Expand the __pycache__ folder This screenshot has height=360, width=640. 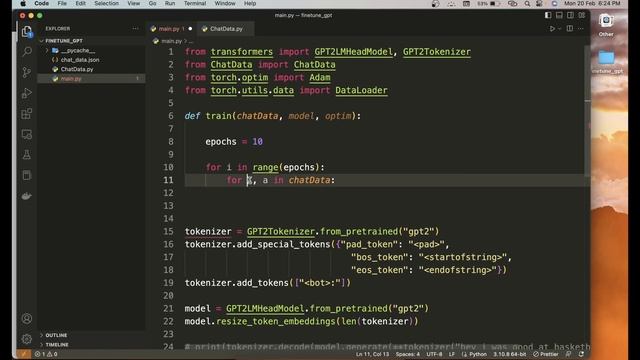click(x=47, y=50)
